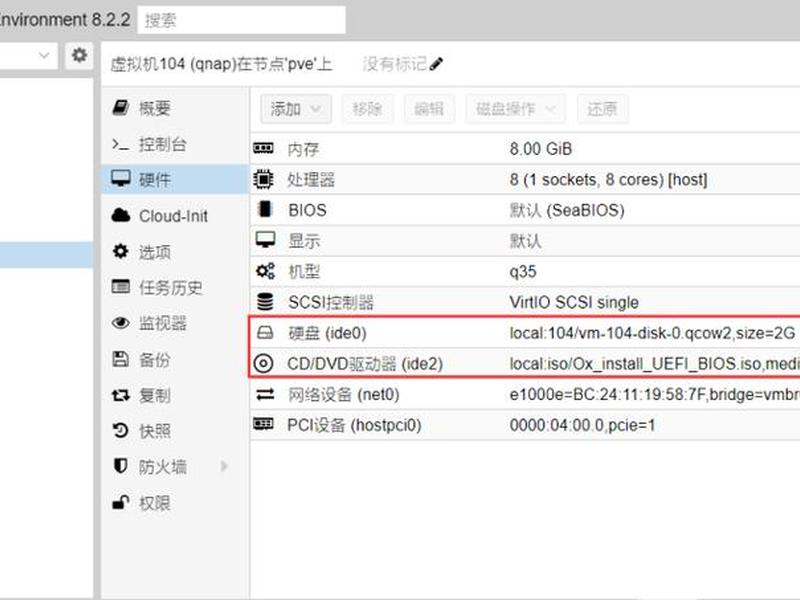Viewport: 800px width, 600px height.
Task: Click the 编辑 button
Action: (429, 109)
